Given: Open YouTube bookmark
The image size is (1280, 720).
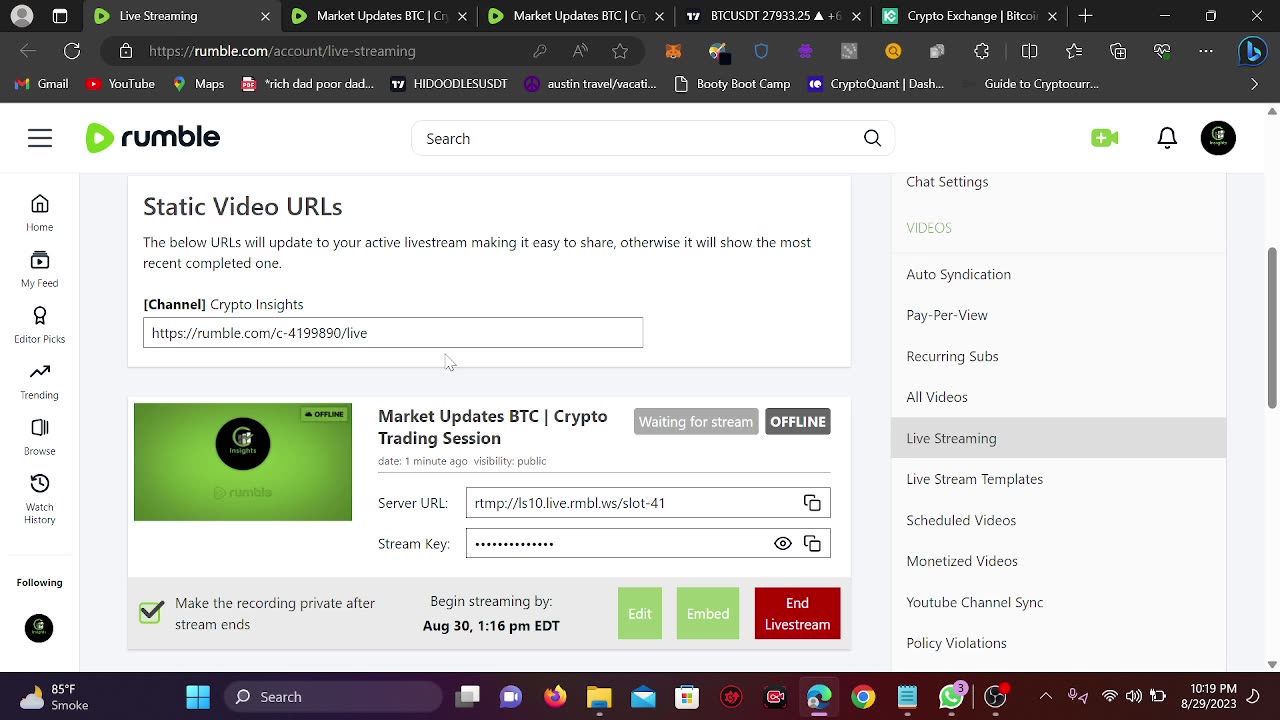Looking at the screenshot, I should coord(120,84).
